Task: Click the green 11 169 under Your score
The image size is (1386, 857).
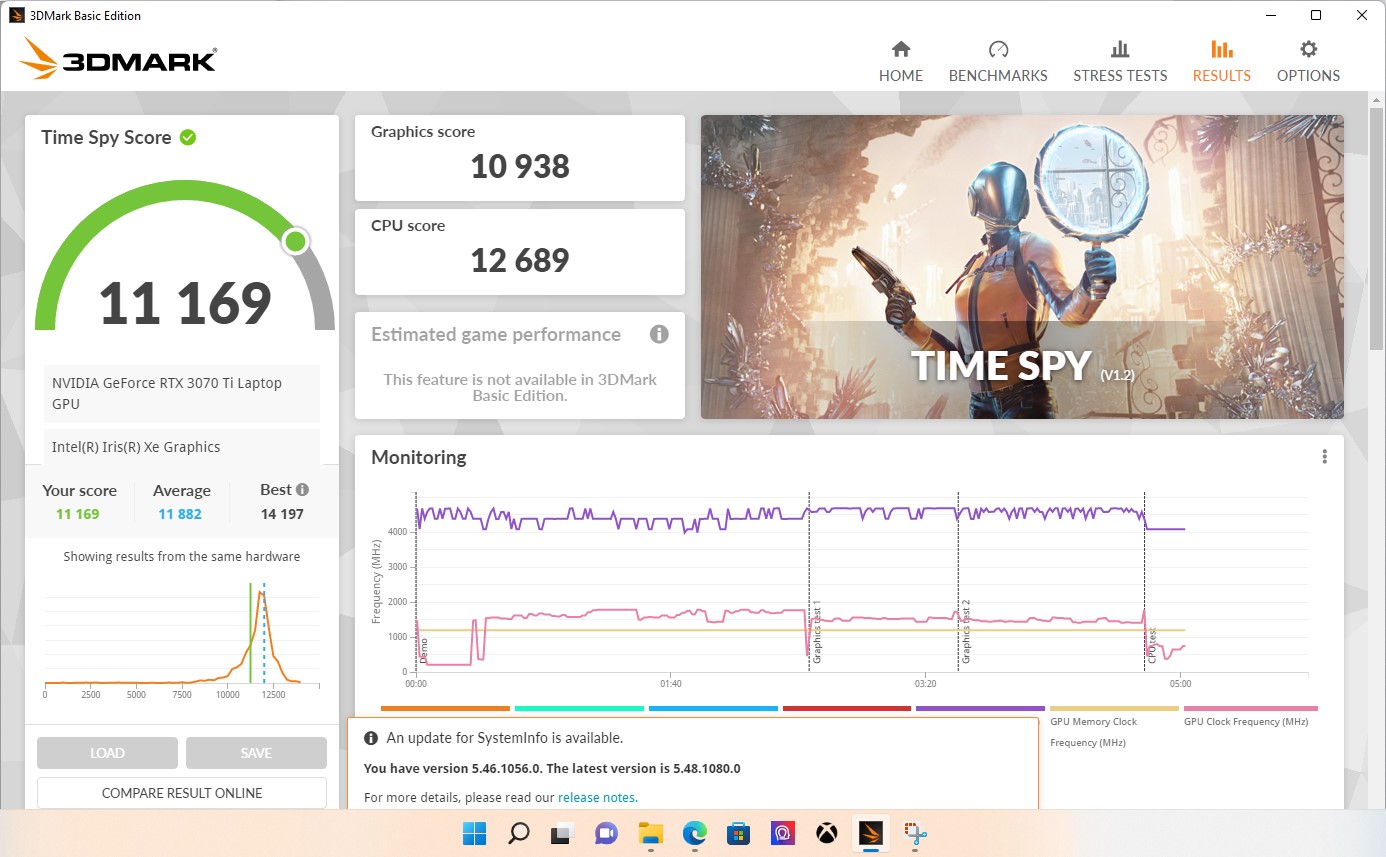Action: [x=78, y=514]
